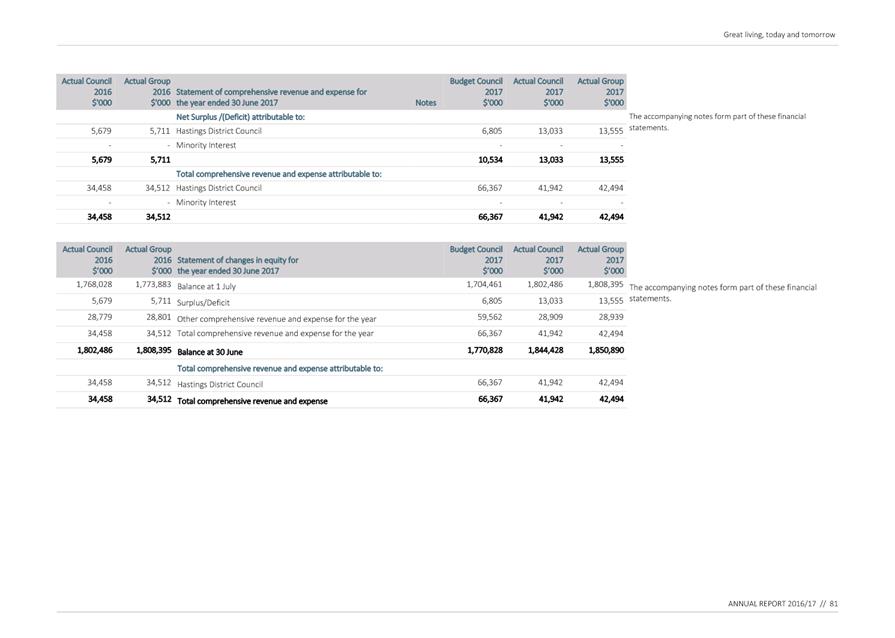The height and width of the screenshot is (638, 895).
Task: Select 13,555 in the equity table Surplus/Deficit row
Action: [611, 301]
